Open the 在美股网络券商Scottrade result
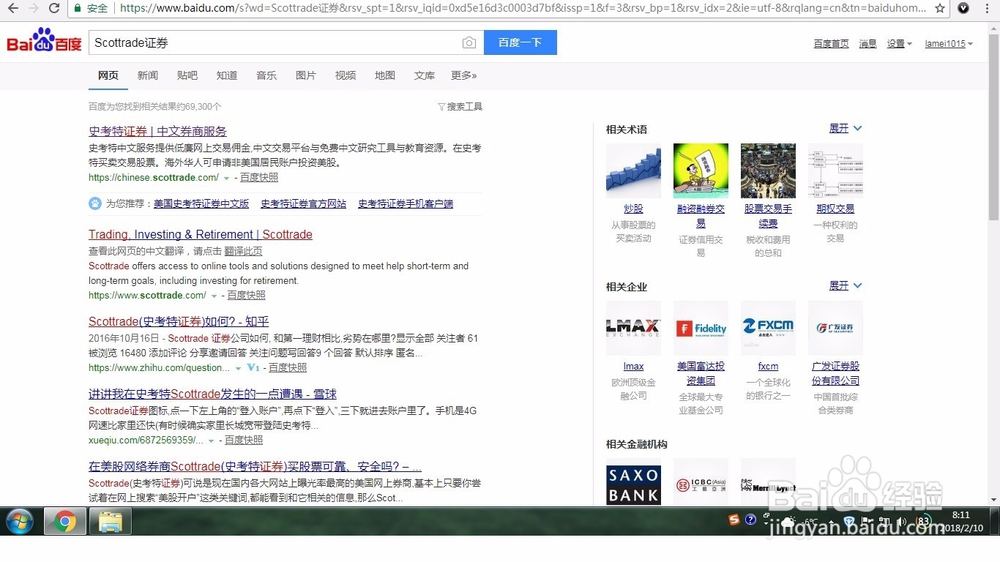The height and width of the screenshot is (562, 1000). 255,466
